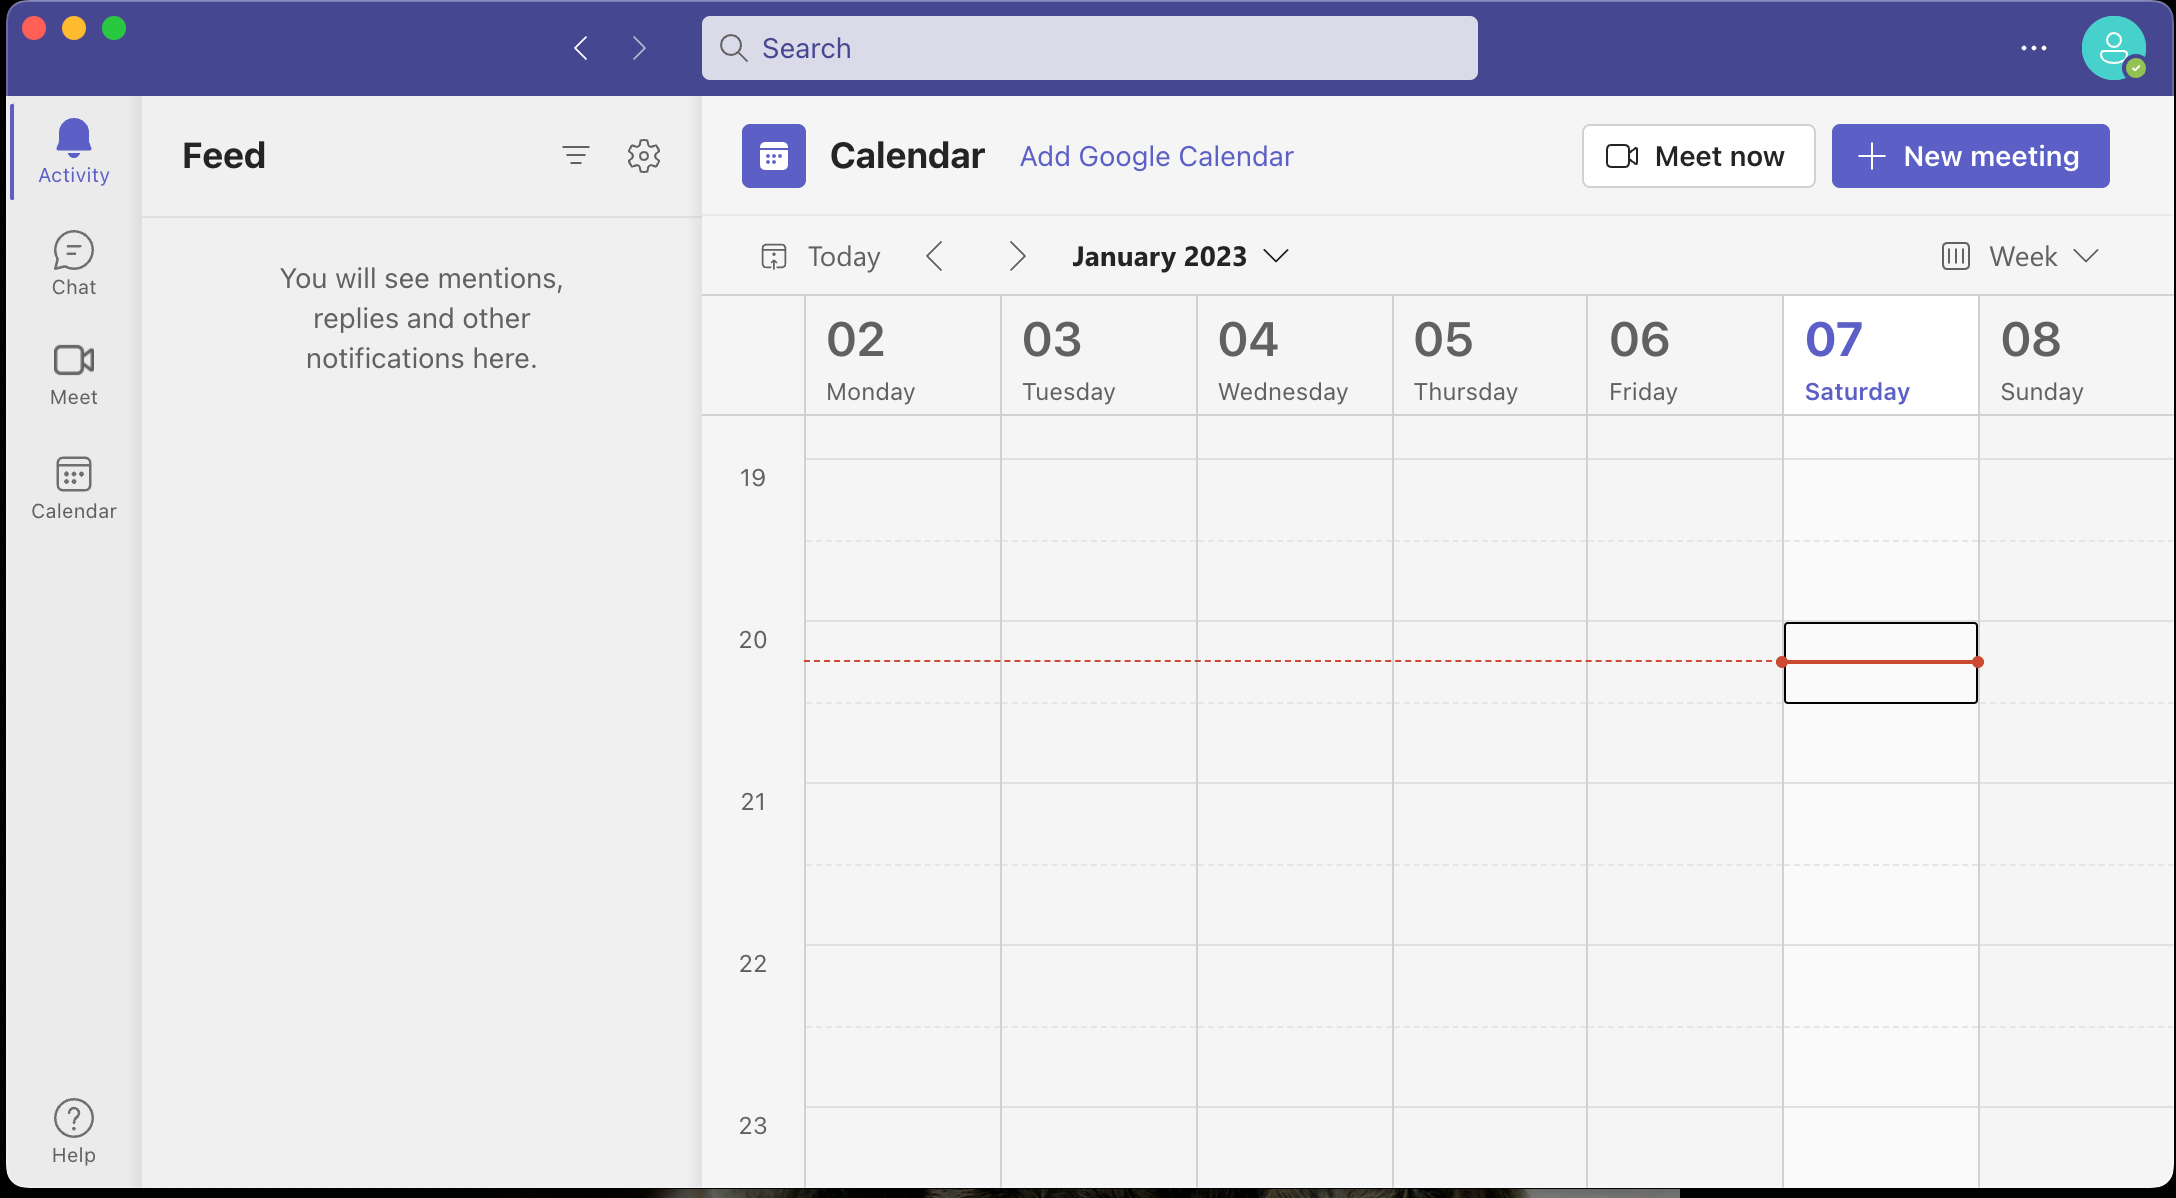Select the Chat sidebar icon

tap(73, 262)
